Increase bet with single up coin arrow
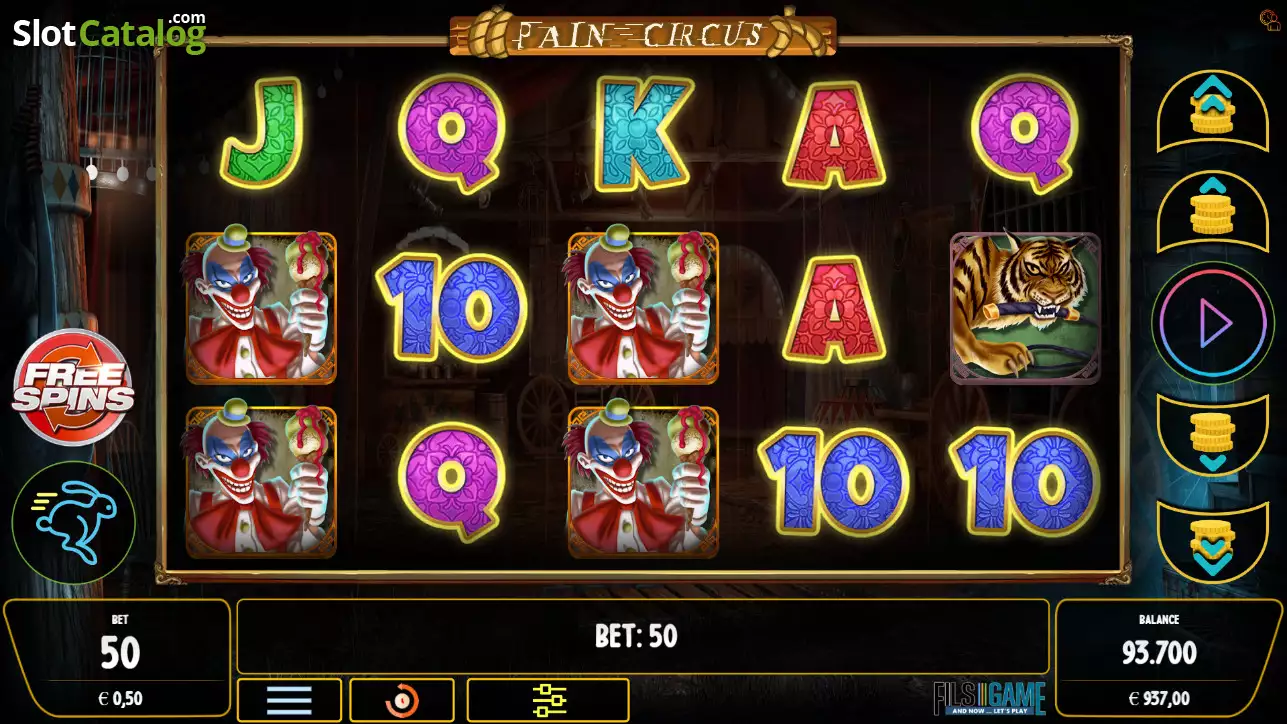Image resolution: width=1287 pixels, height=724 pixels. [x=1213, y=210]
